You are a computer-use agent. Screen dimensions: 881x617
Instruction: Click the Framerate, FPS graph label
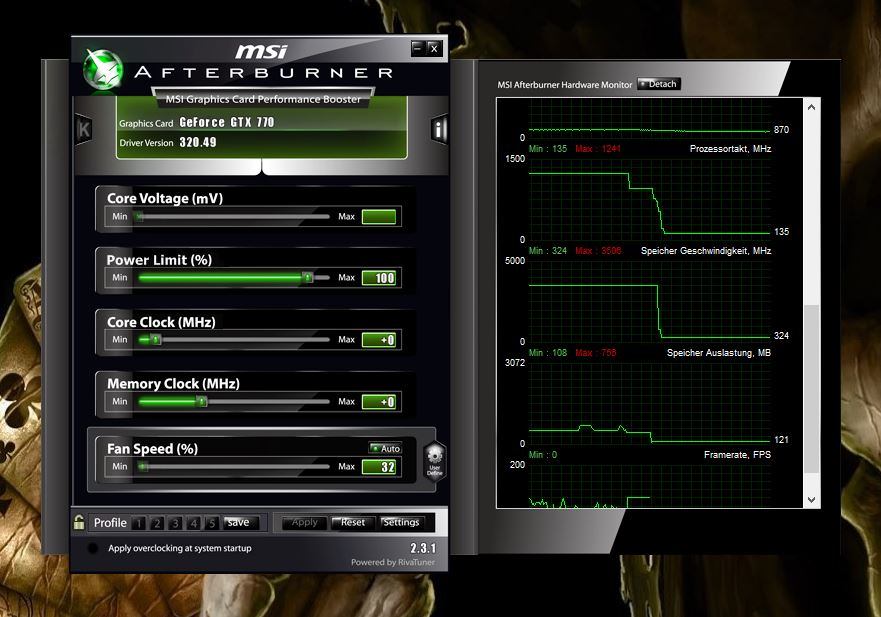pos(737,455)
